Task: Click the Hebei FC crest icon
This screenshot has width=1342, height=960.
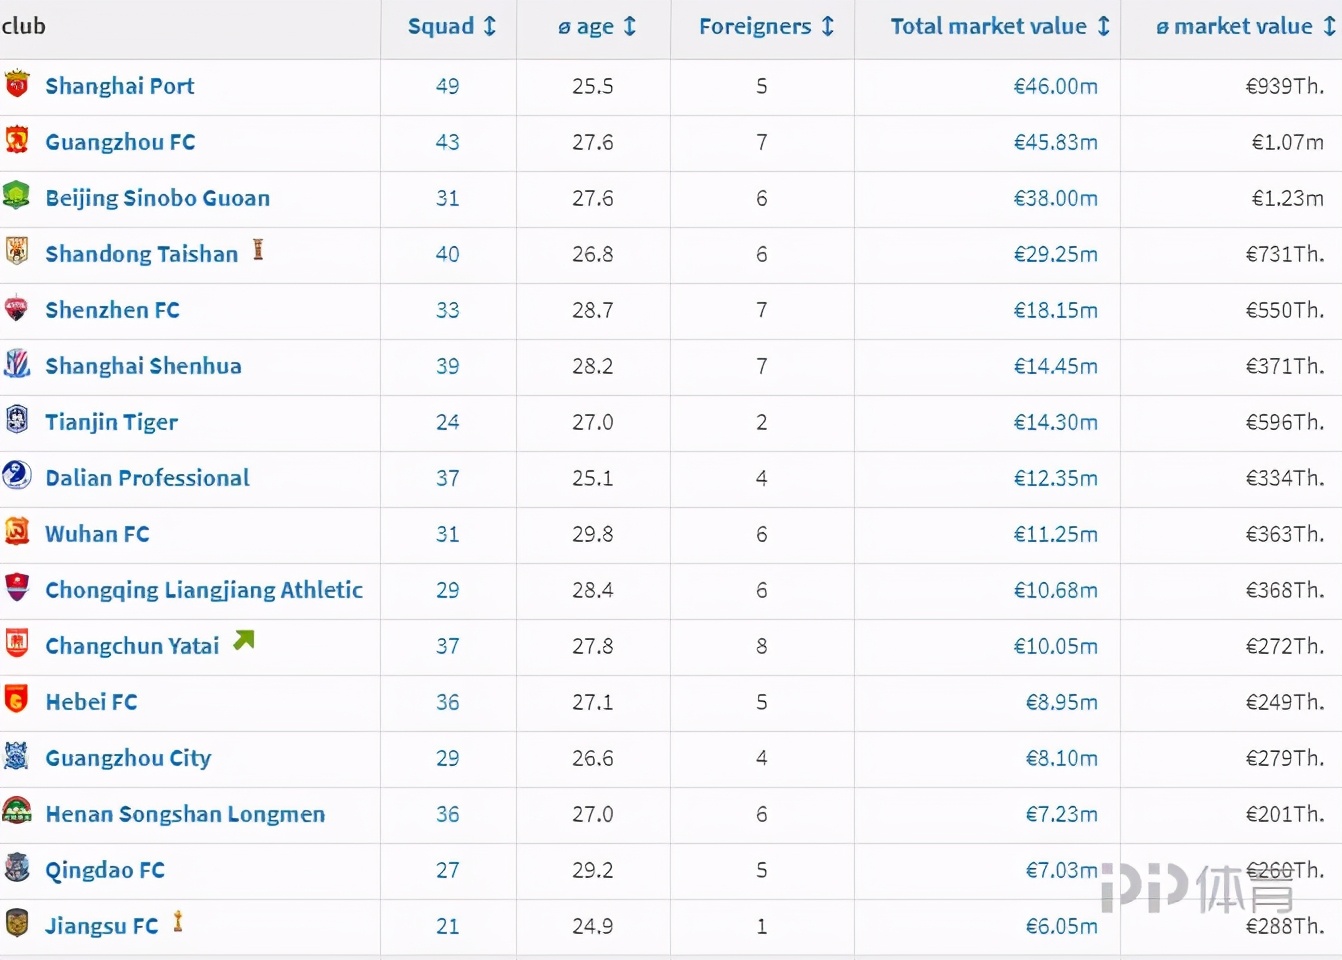Action: [17, 699]
